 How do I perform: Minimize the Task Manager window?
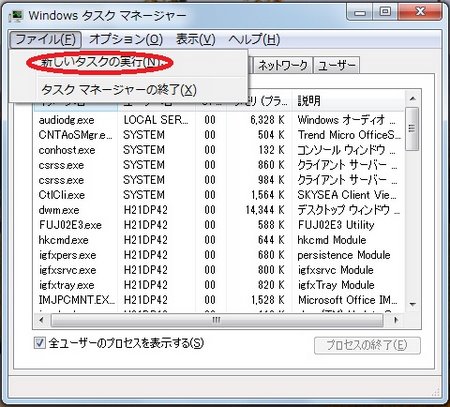coord(360,13)
